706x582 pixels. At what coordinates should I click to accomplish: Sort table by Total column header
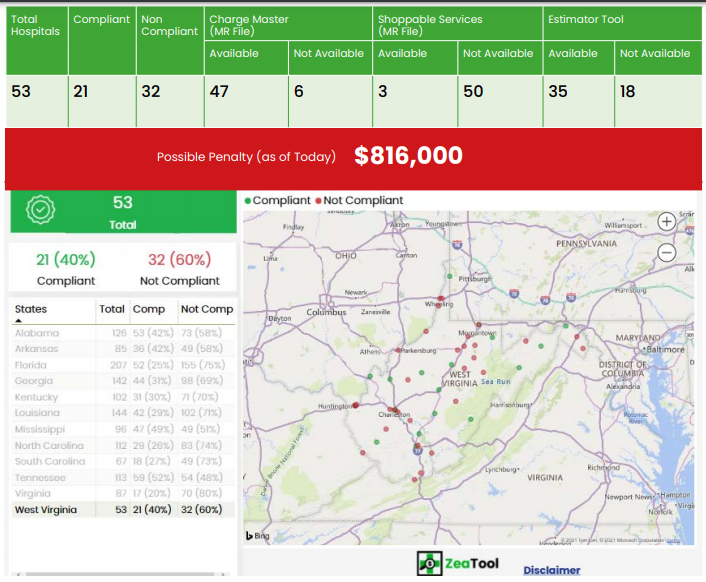112,309
